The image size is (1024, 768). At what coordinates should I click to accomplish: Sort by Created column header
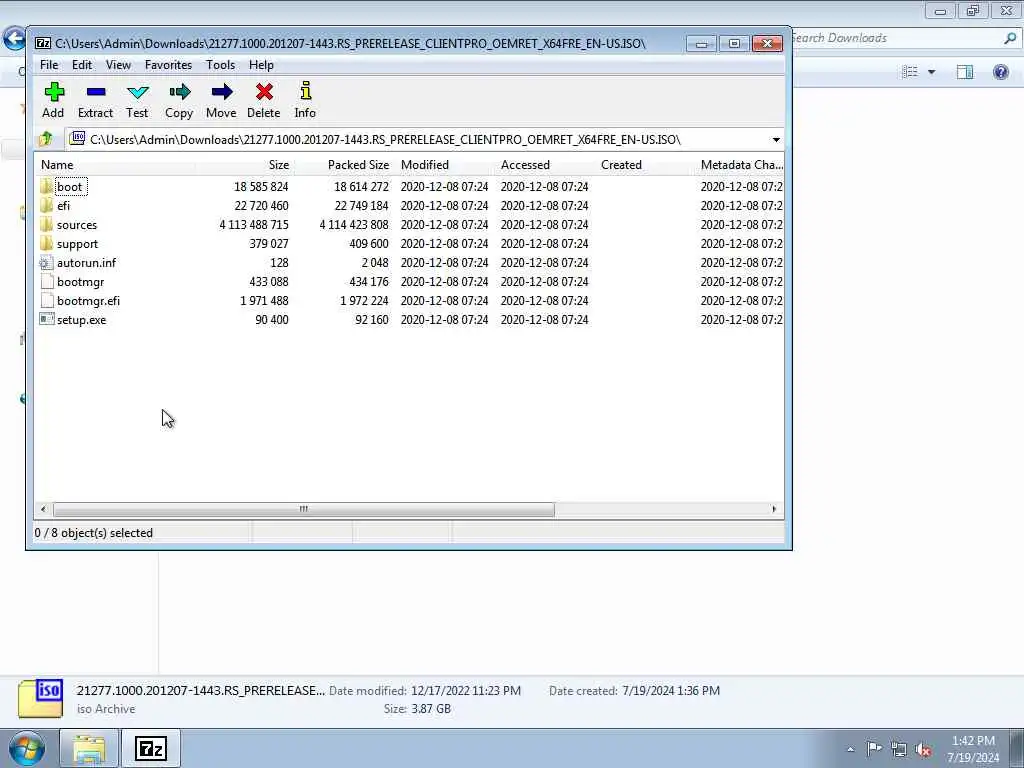click(x=644, y=165)
